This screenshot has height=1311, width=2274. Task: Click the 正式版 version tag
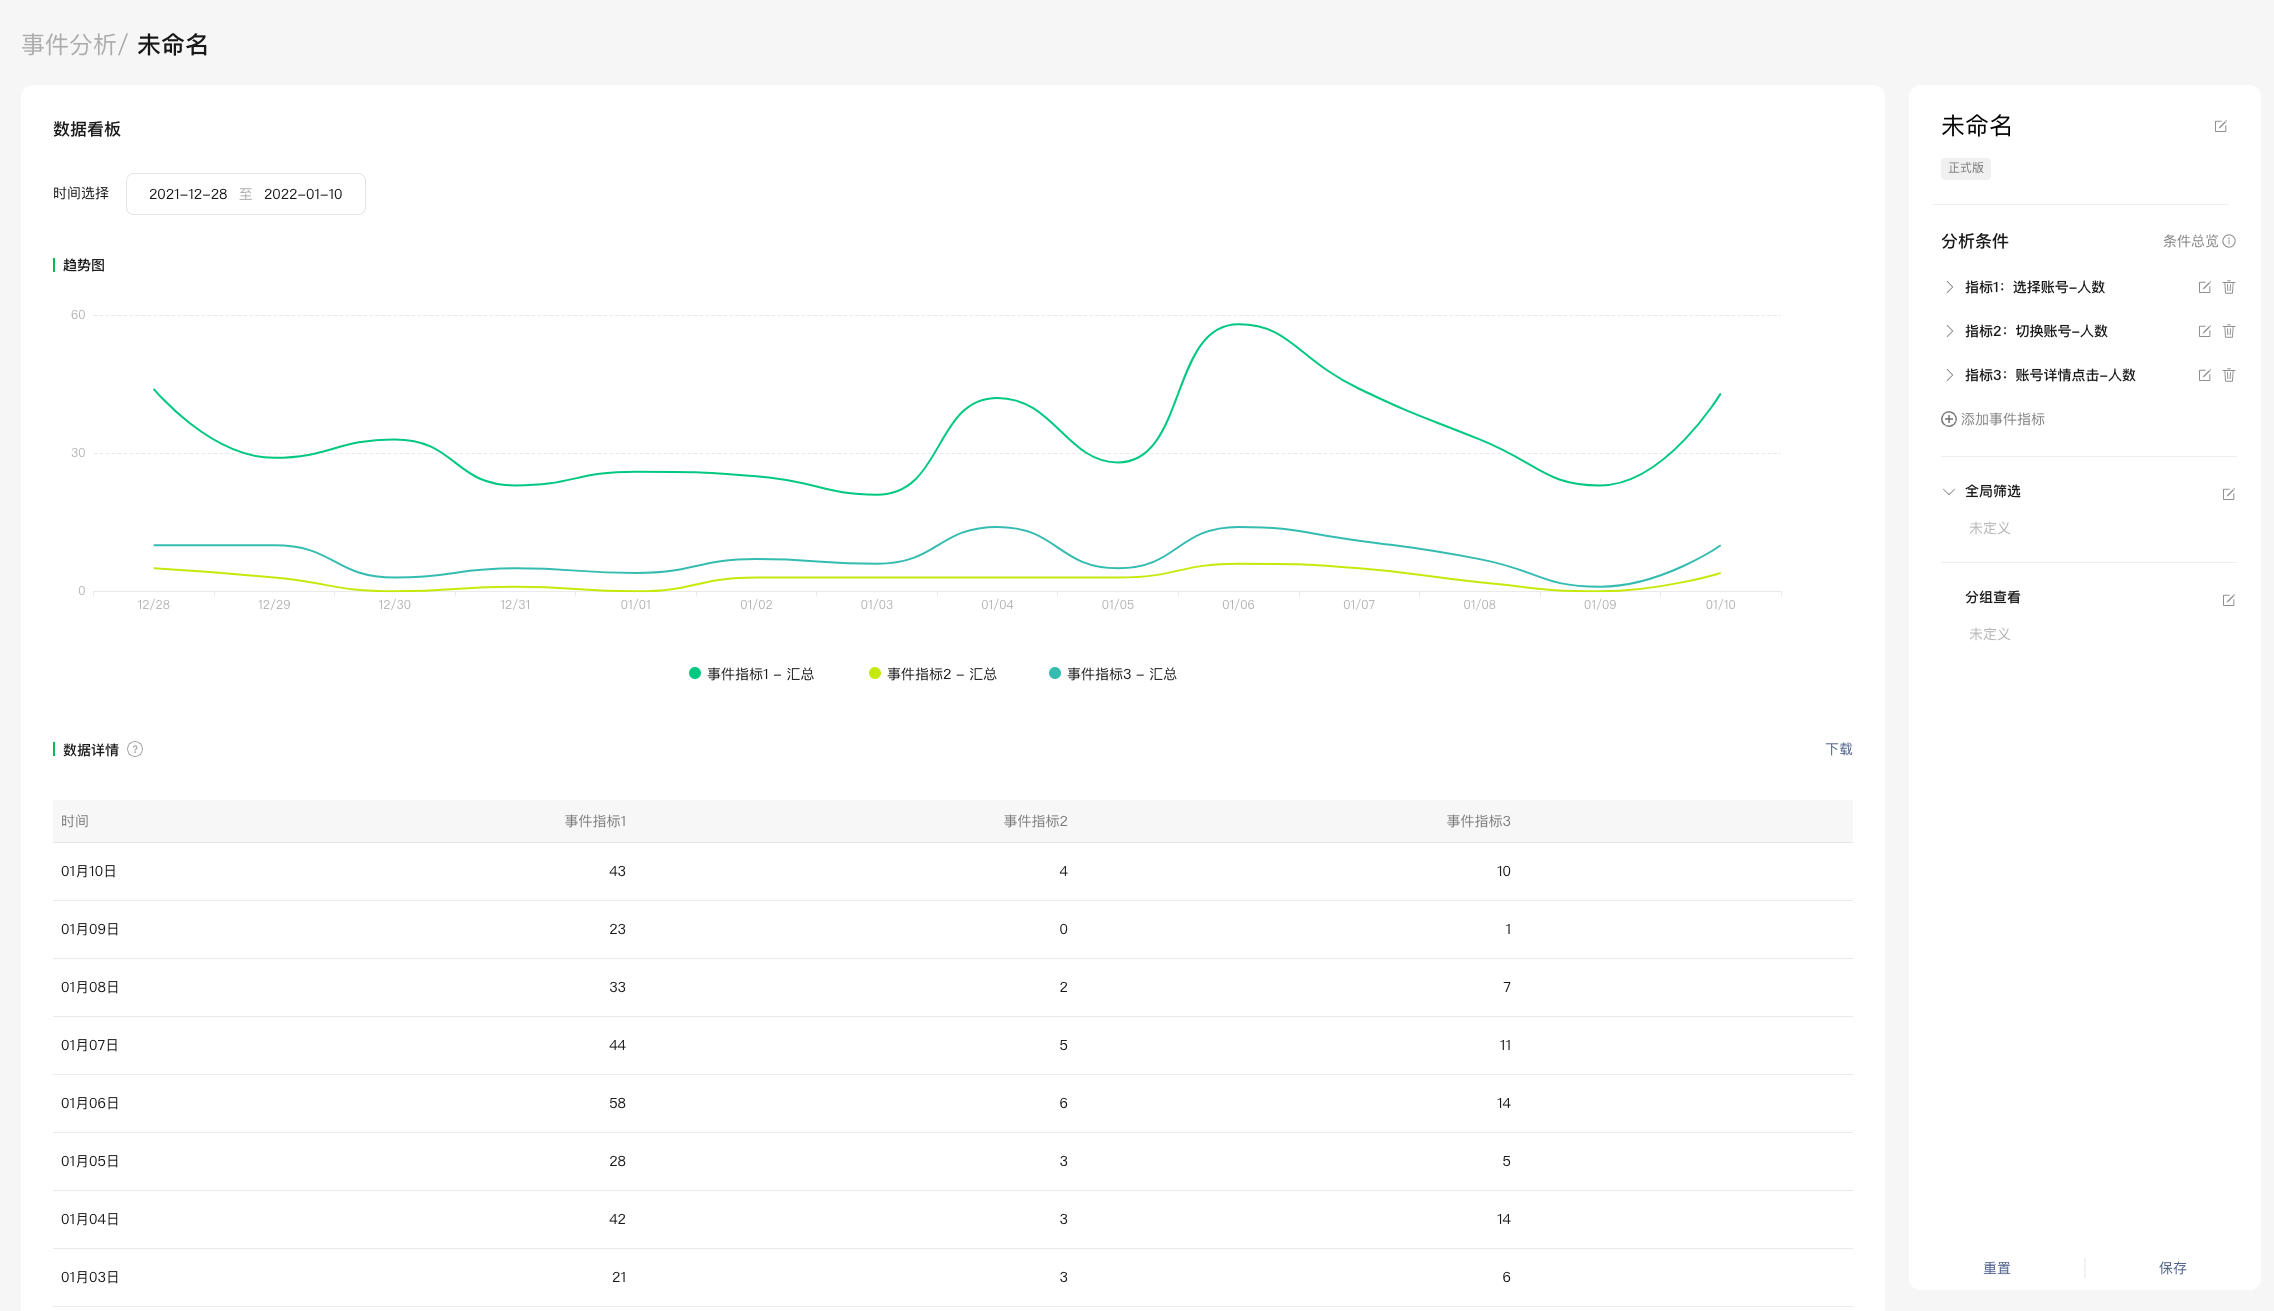1966,168
